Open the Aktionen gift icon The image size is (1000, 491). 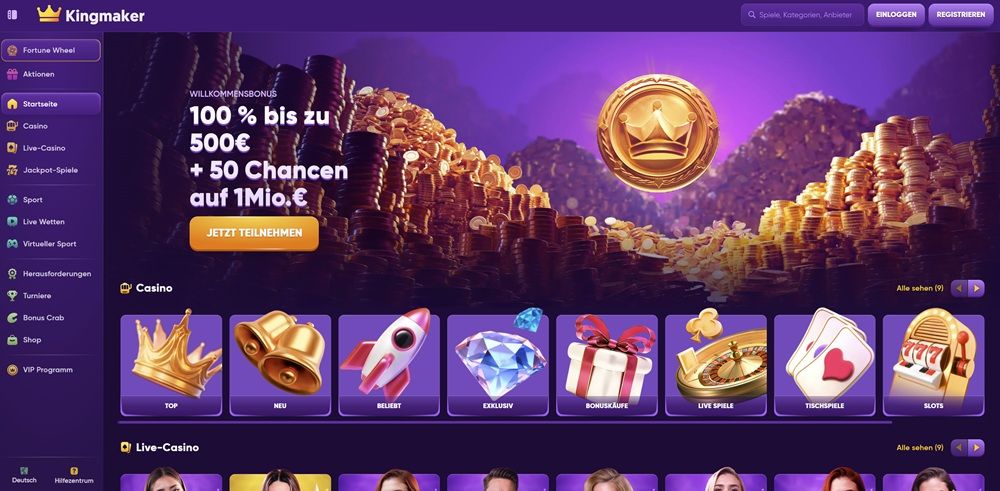pos(12,74)
